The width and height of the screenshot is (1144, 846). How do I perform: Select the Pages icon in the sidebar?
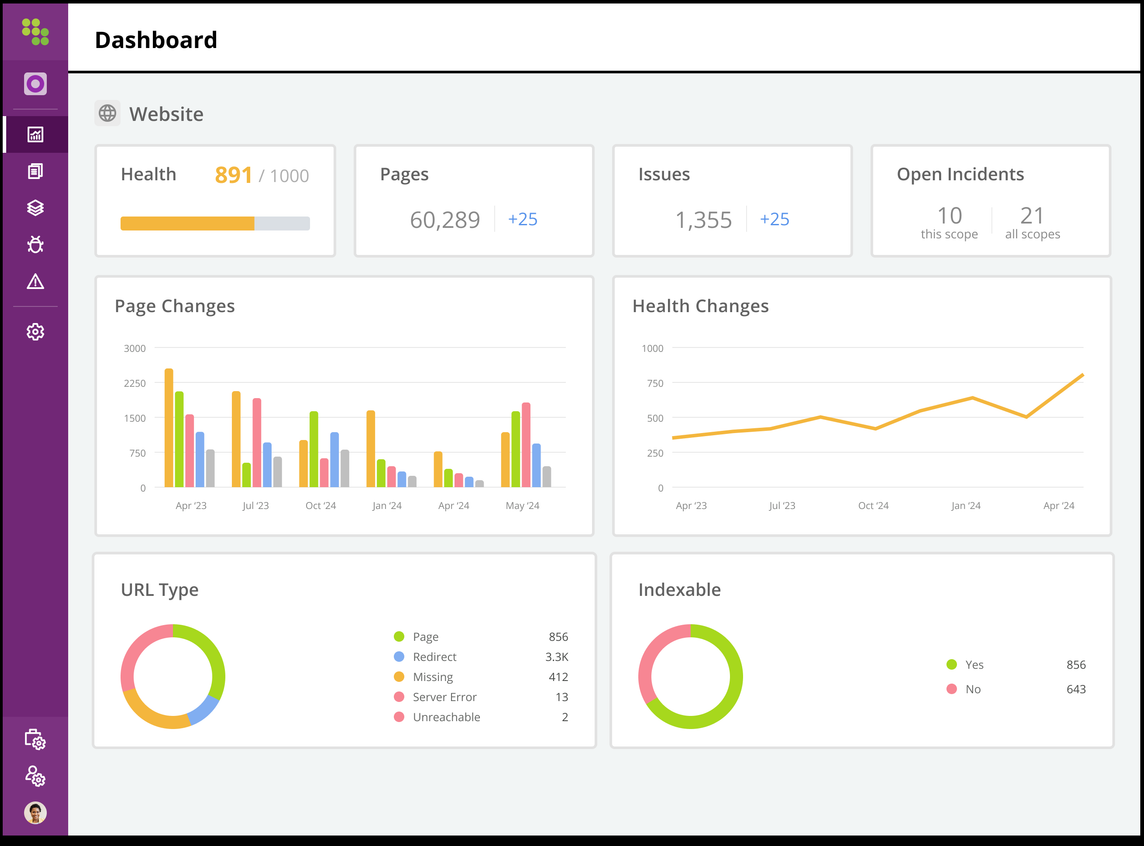(34, 170)
